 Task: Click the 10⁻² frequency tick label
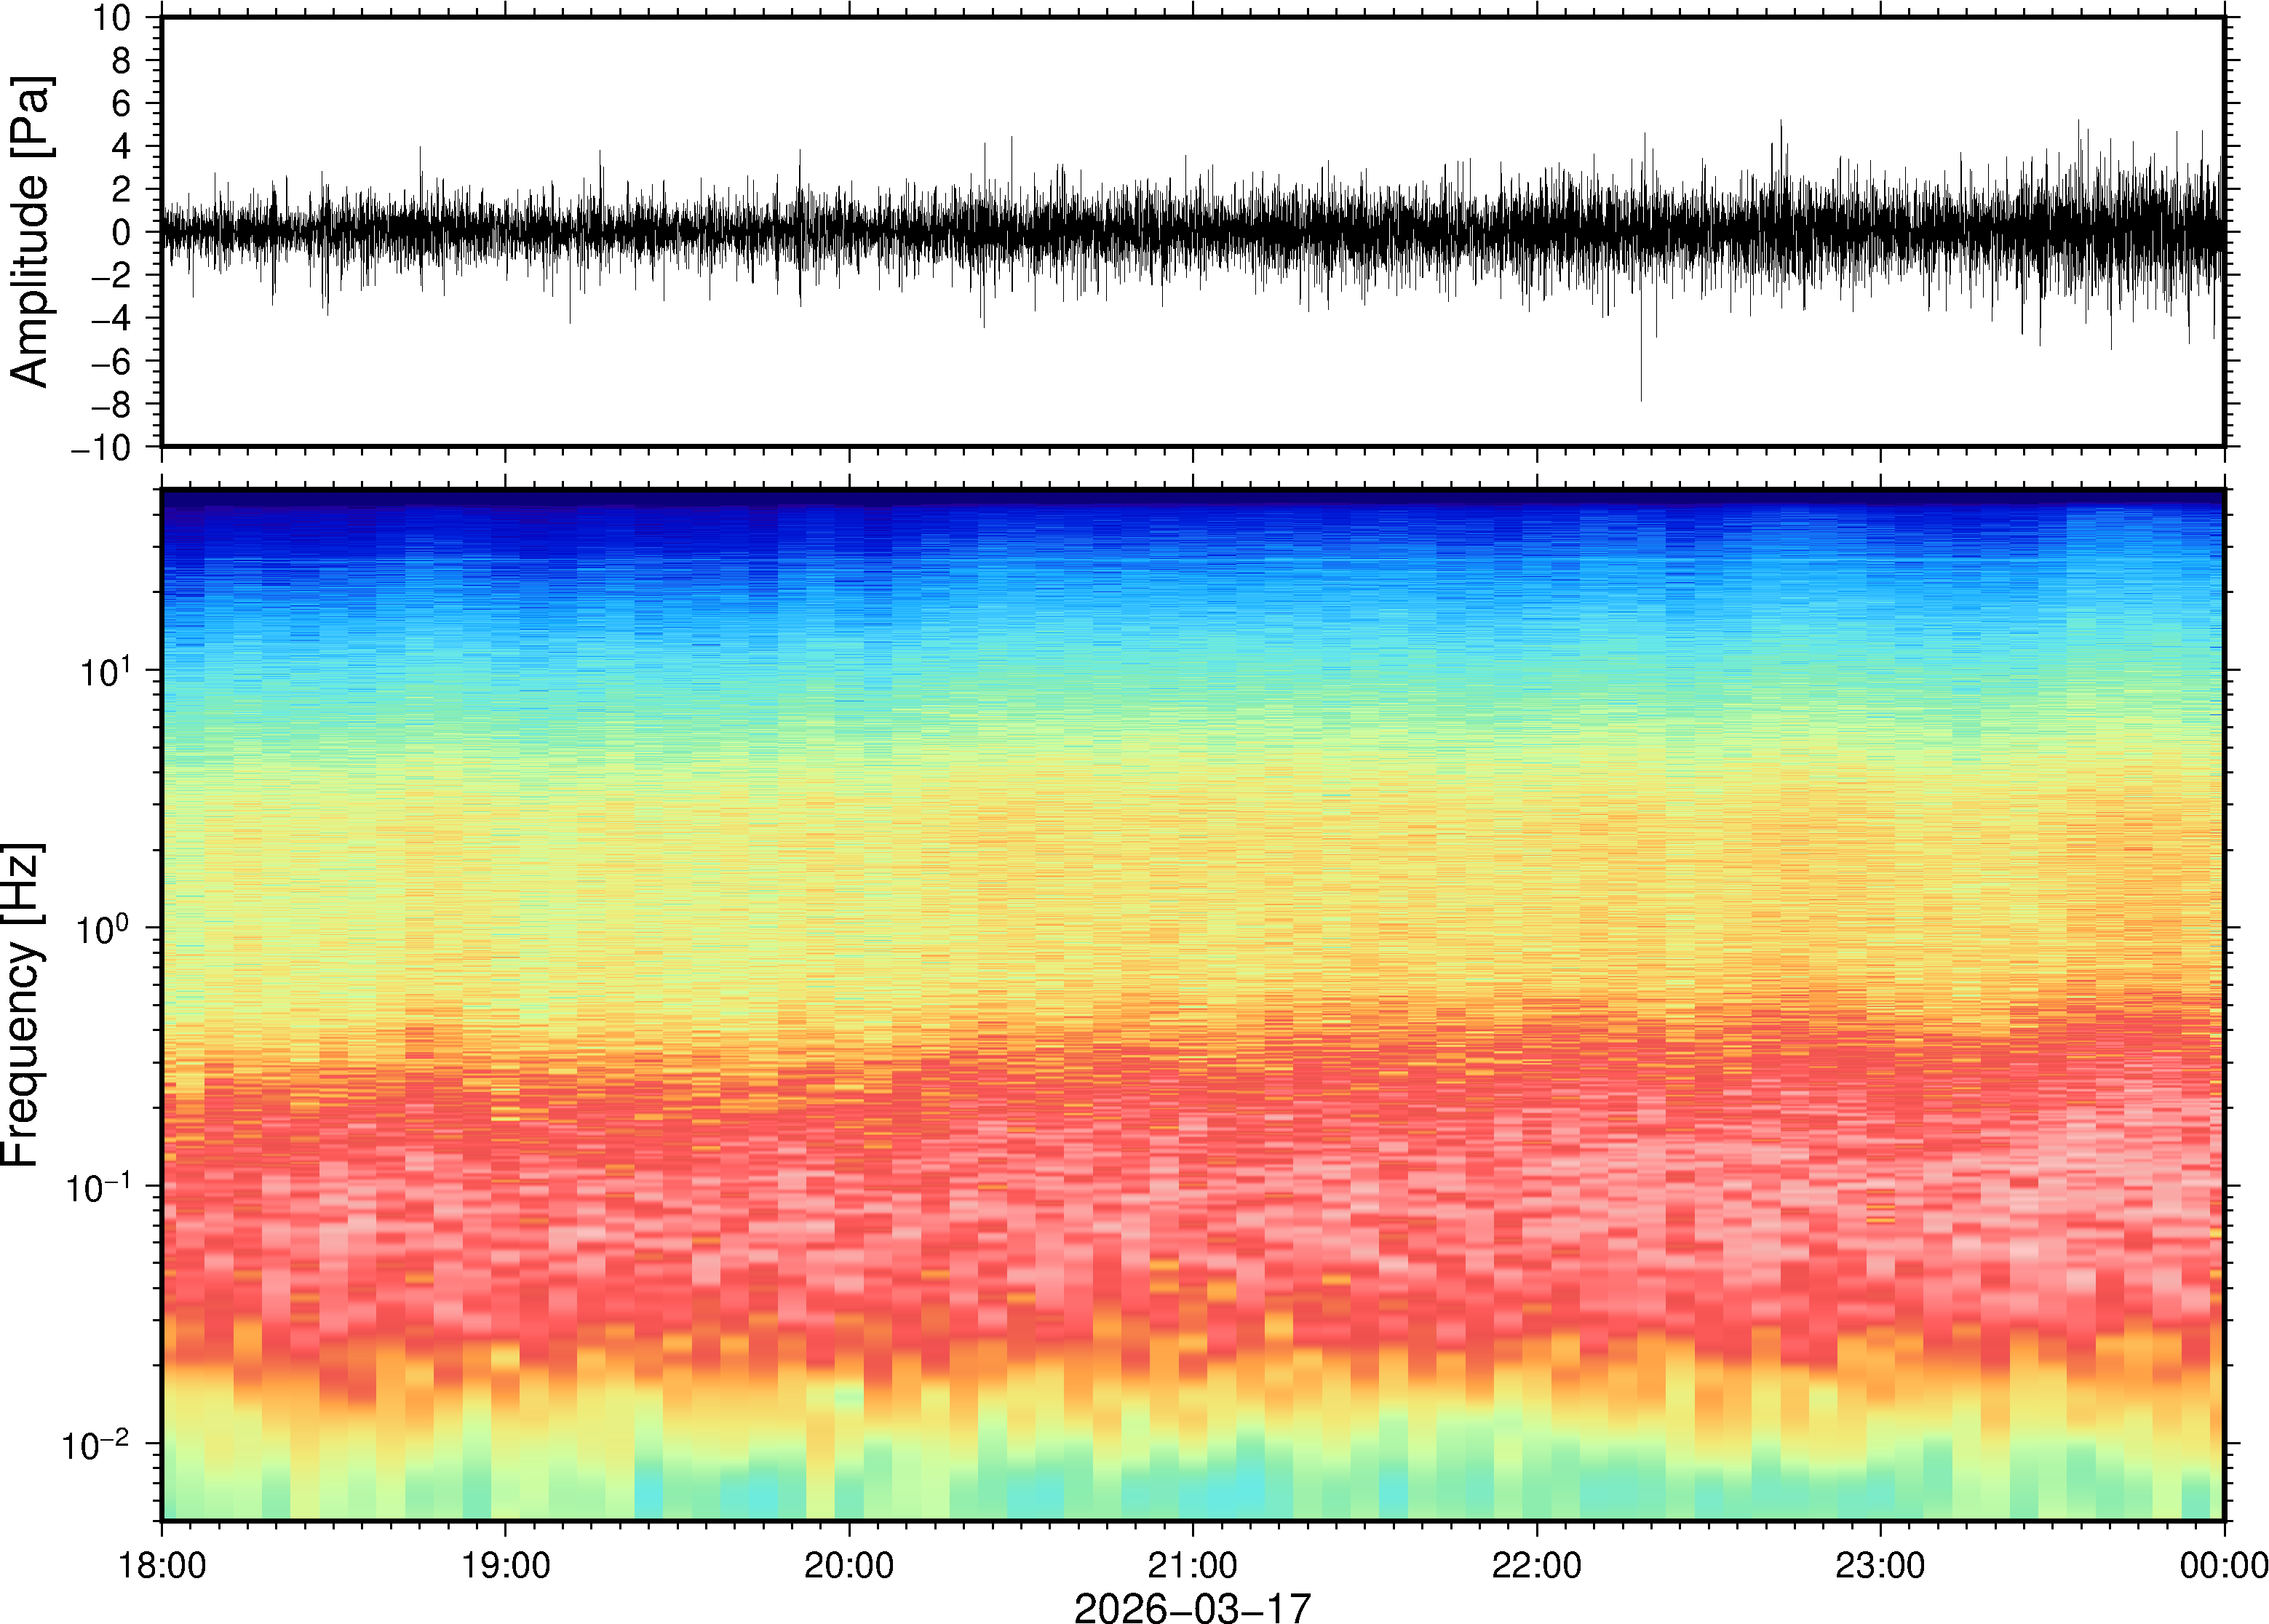(97, 1444)
